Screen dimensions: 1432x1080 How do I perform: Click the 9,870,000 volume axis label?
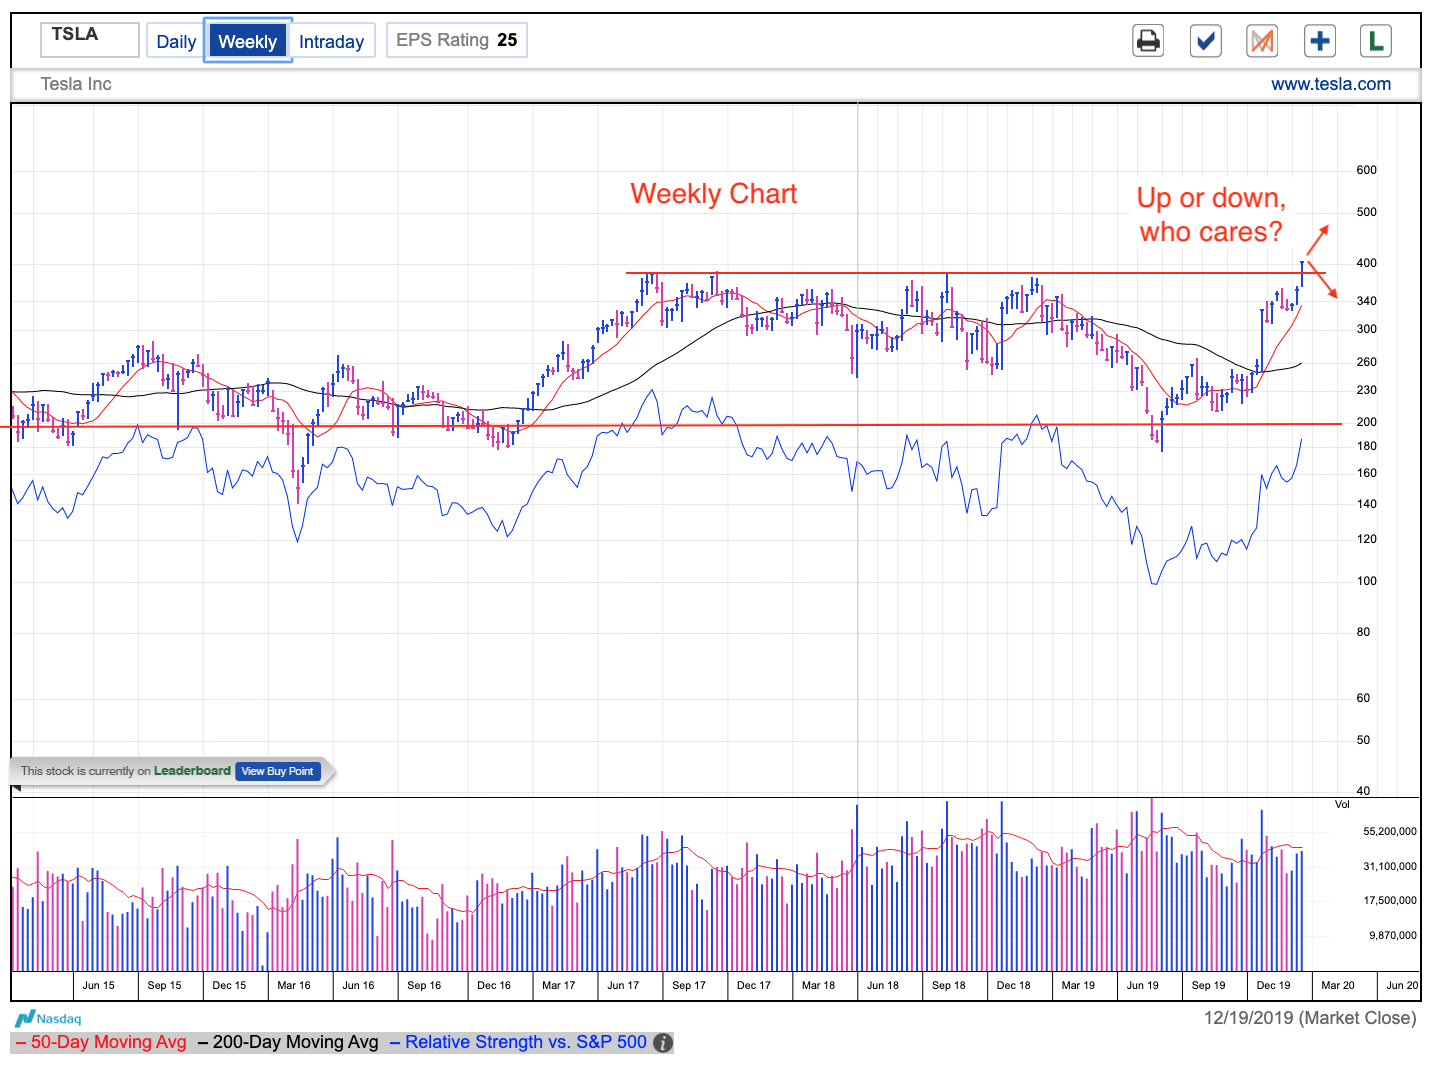(1392, 935)
